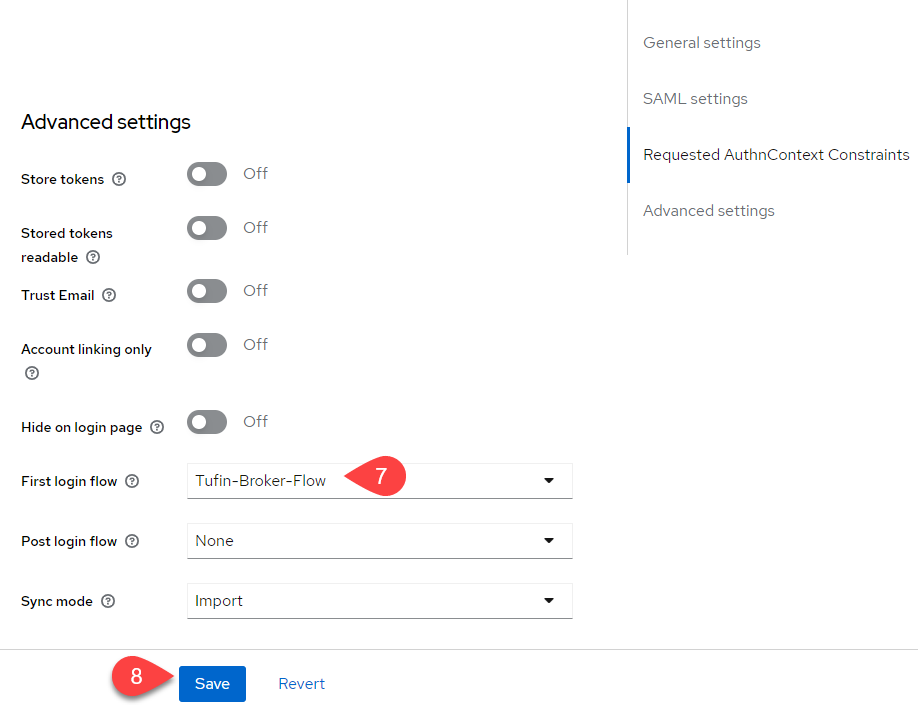Click the Revert link
This screenshot has width=918, height=705.
tap(301, 684)
